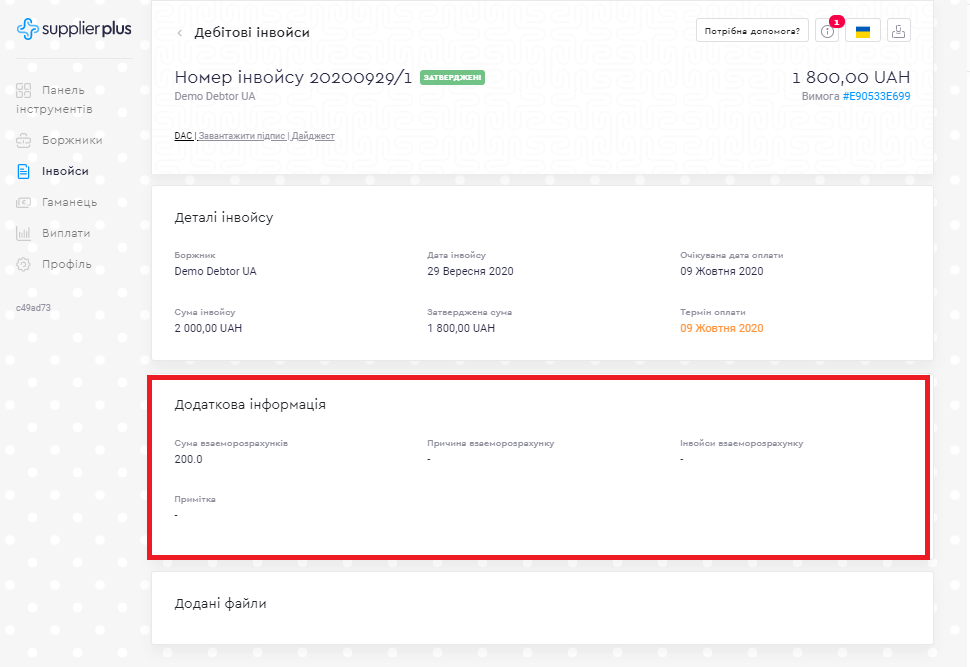Image resolution: width=970 pixels, height=667 pixels.
Task: Open Профіль using the gear icon
Action: tap(24, 265)
